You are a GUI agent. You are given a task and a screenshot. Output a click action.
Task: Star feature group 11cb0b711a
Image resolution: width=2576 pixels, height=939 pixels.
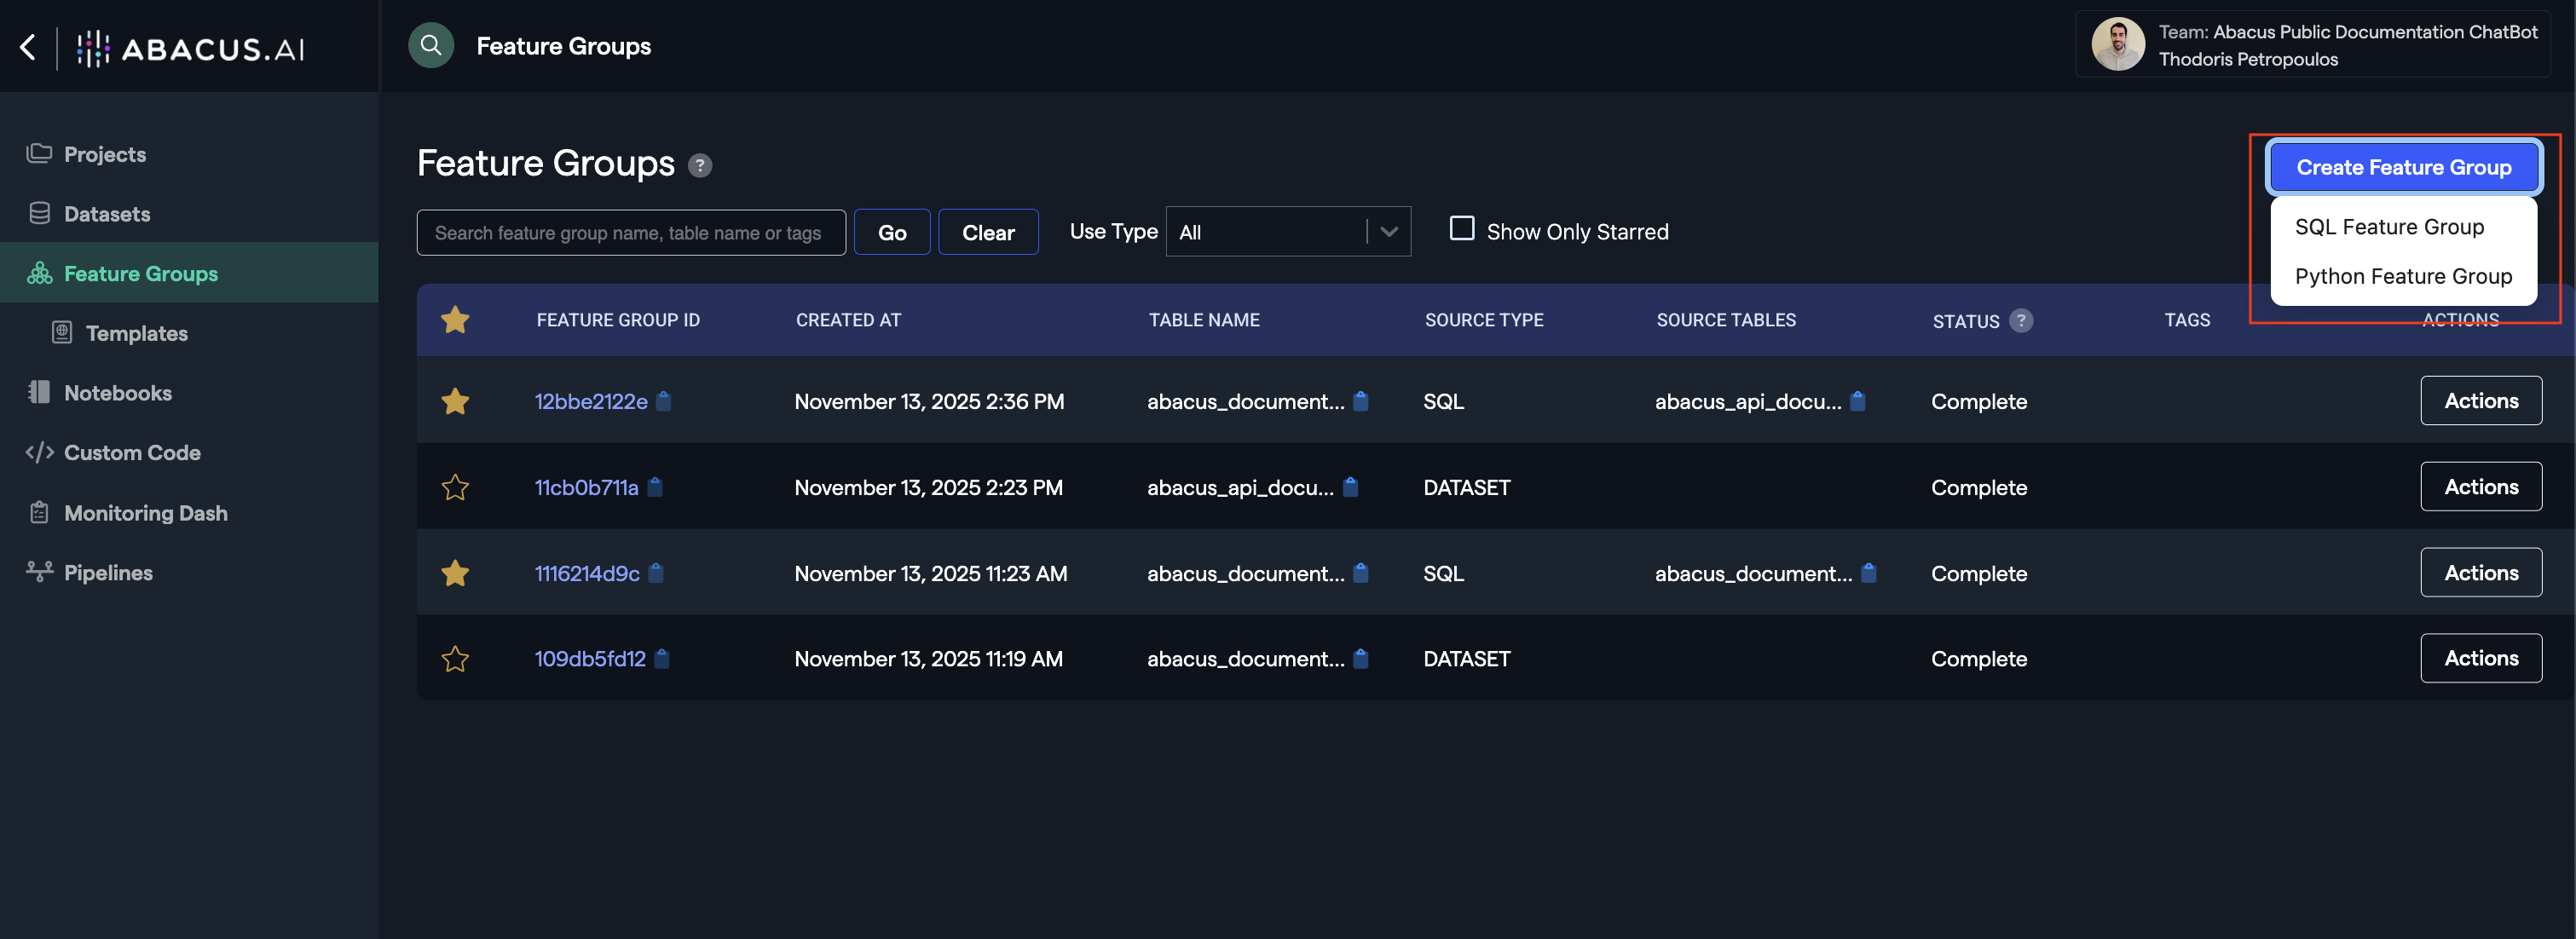(x=455, y=487)
